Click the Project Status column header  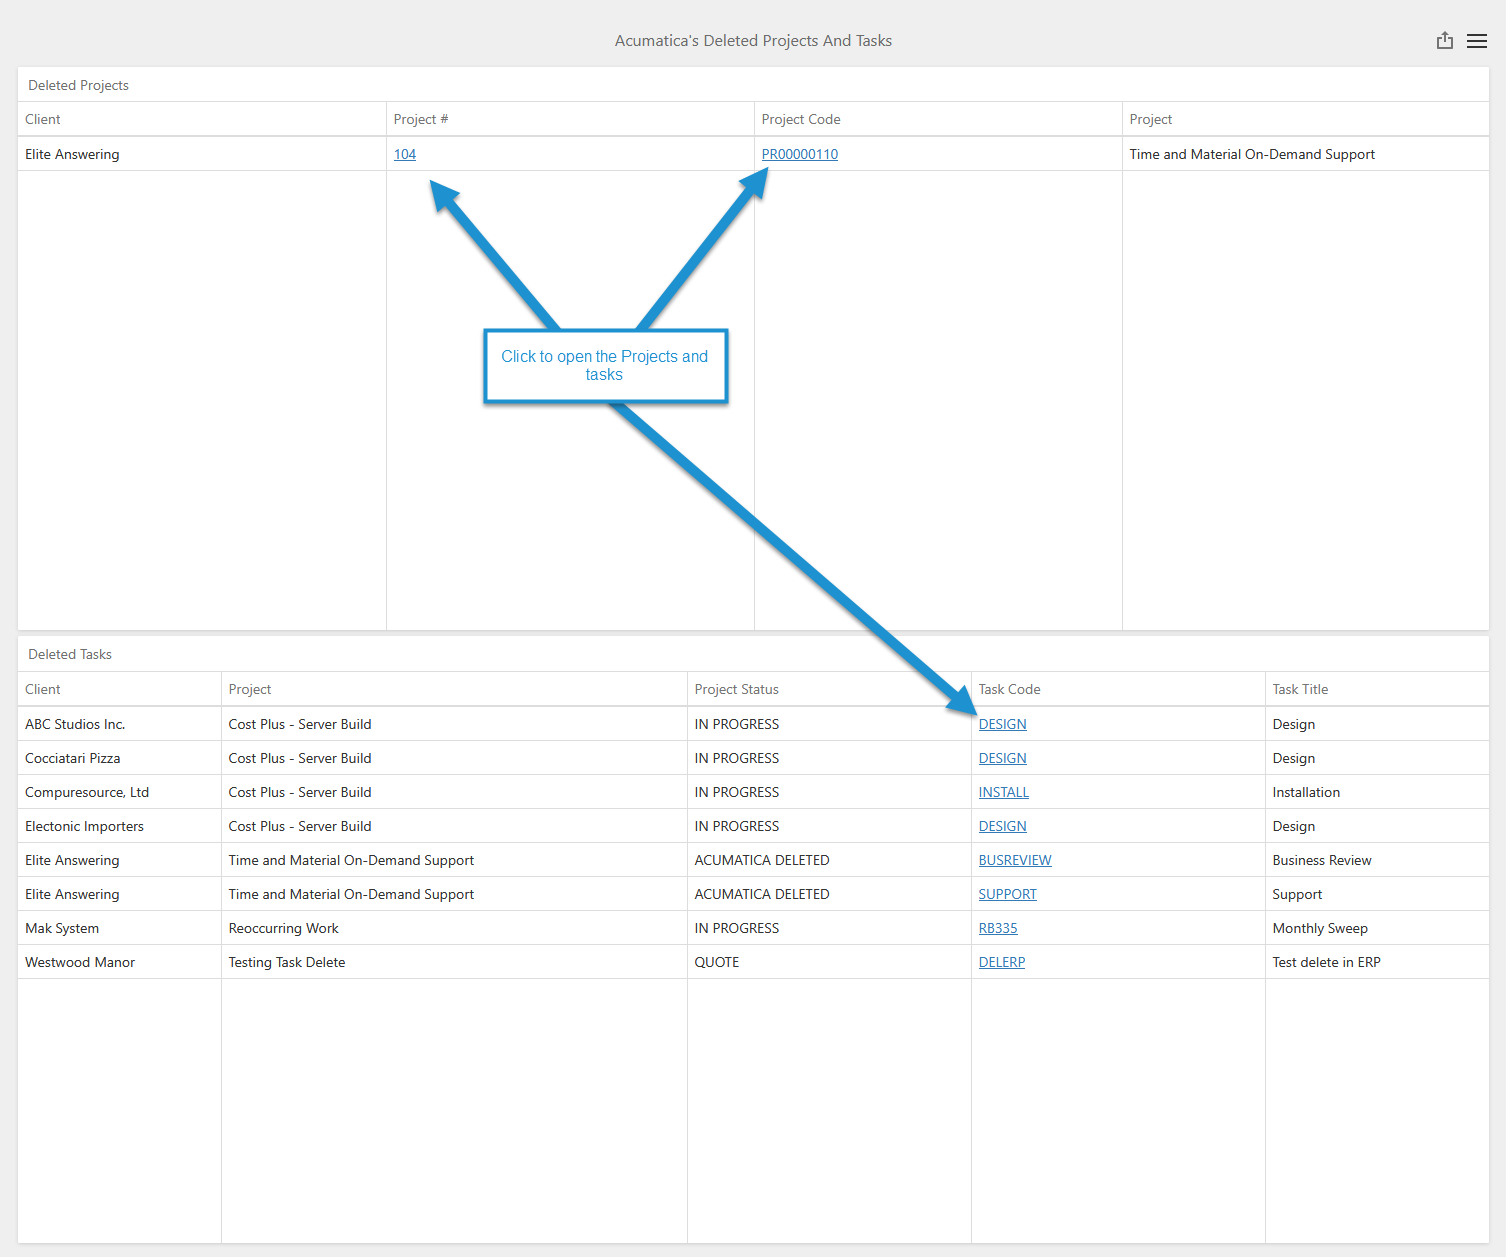click(737, 689)
